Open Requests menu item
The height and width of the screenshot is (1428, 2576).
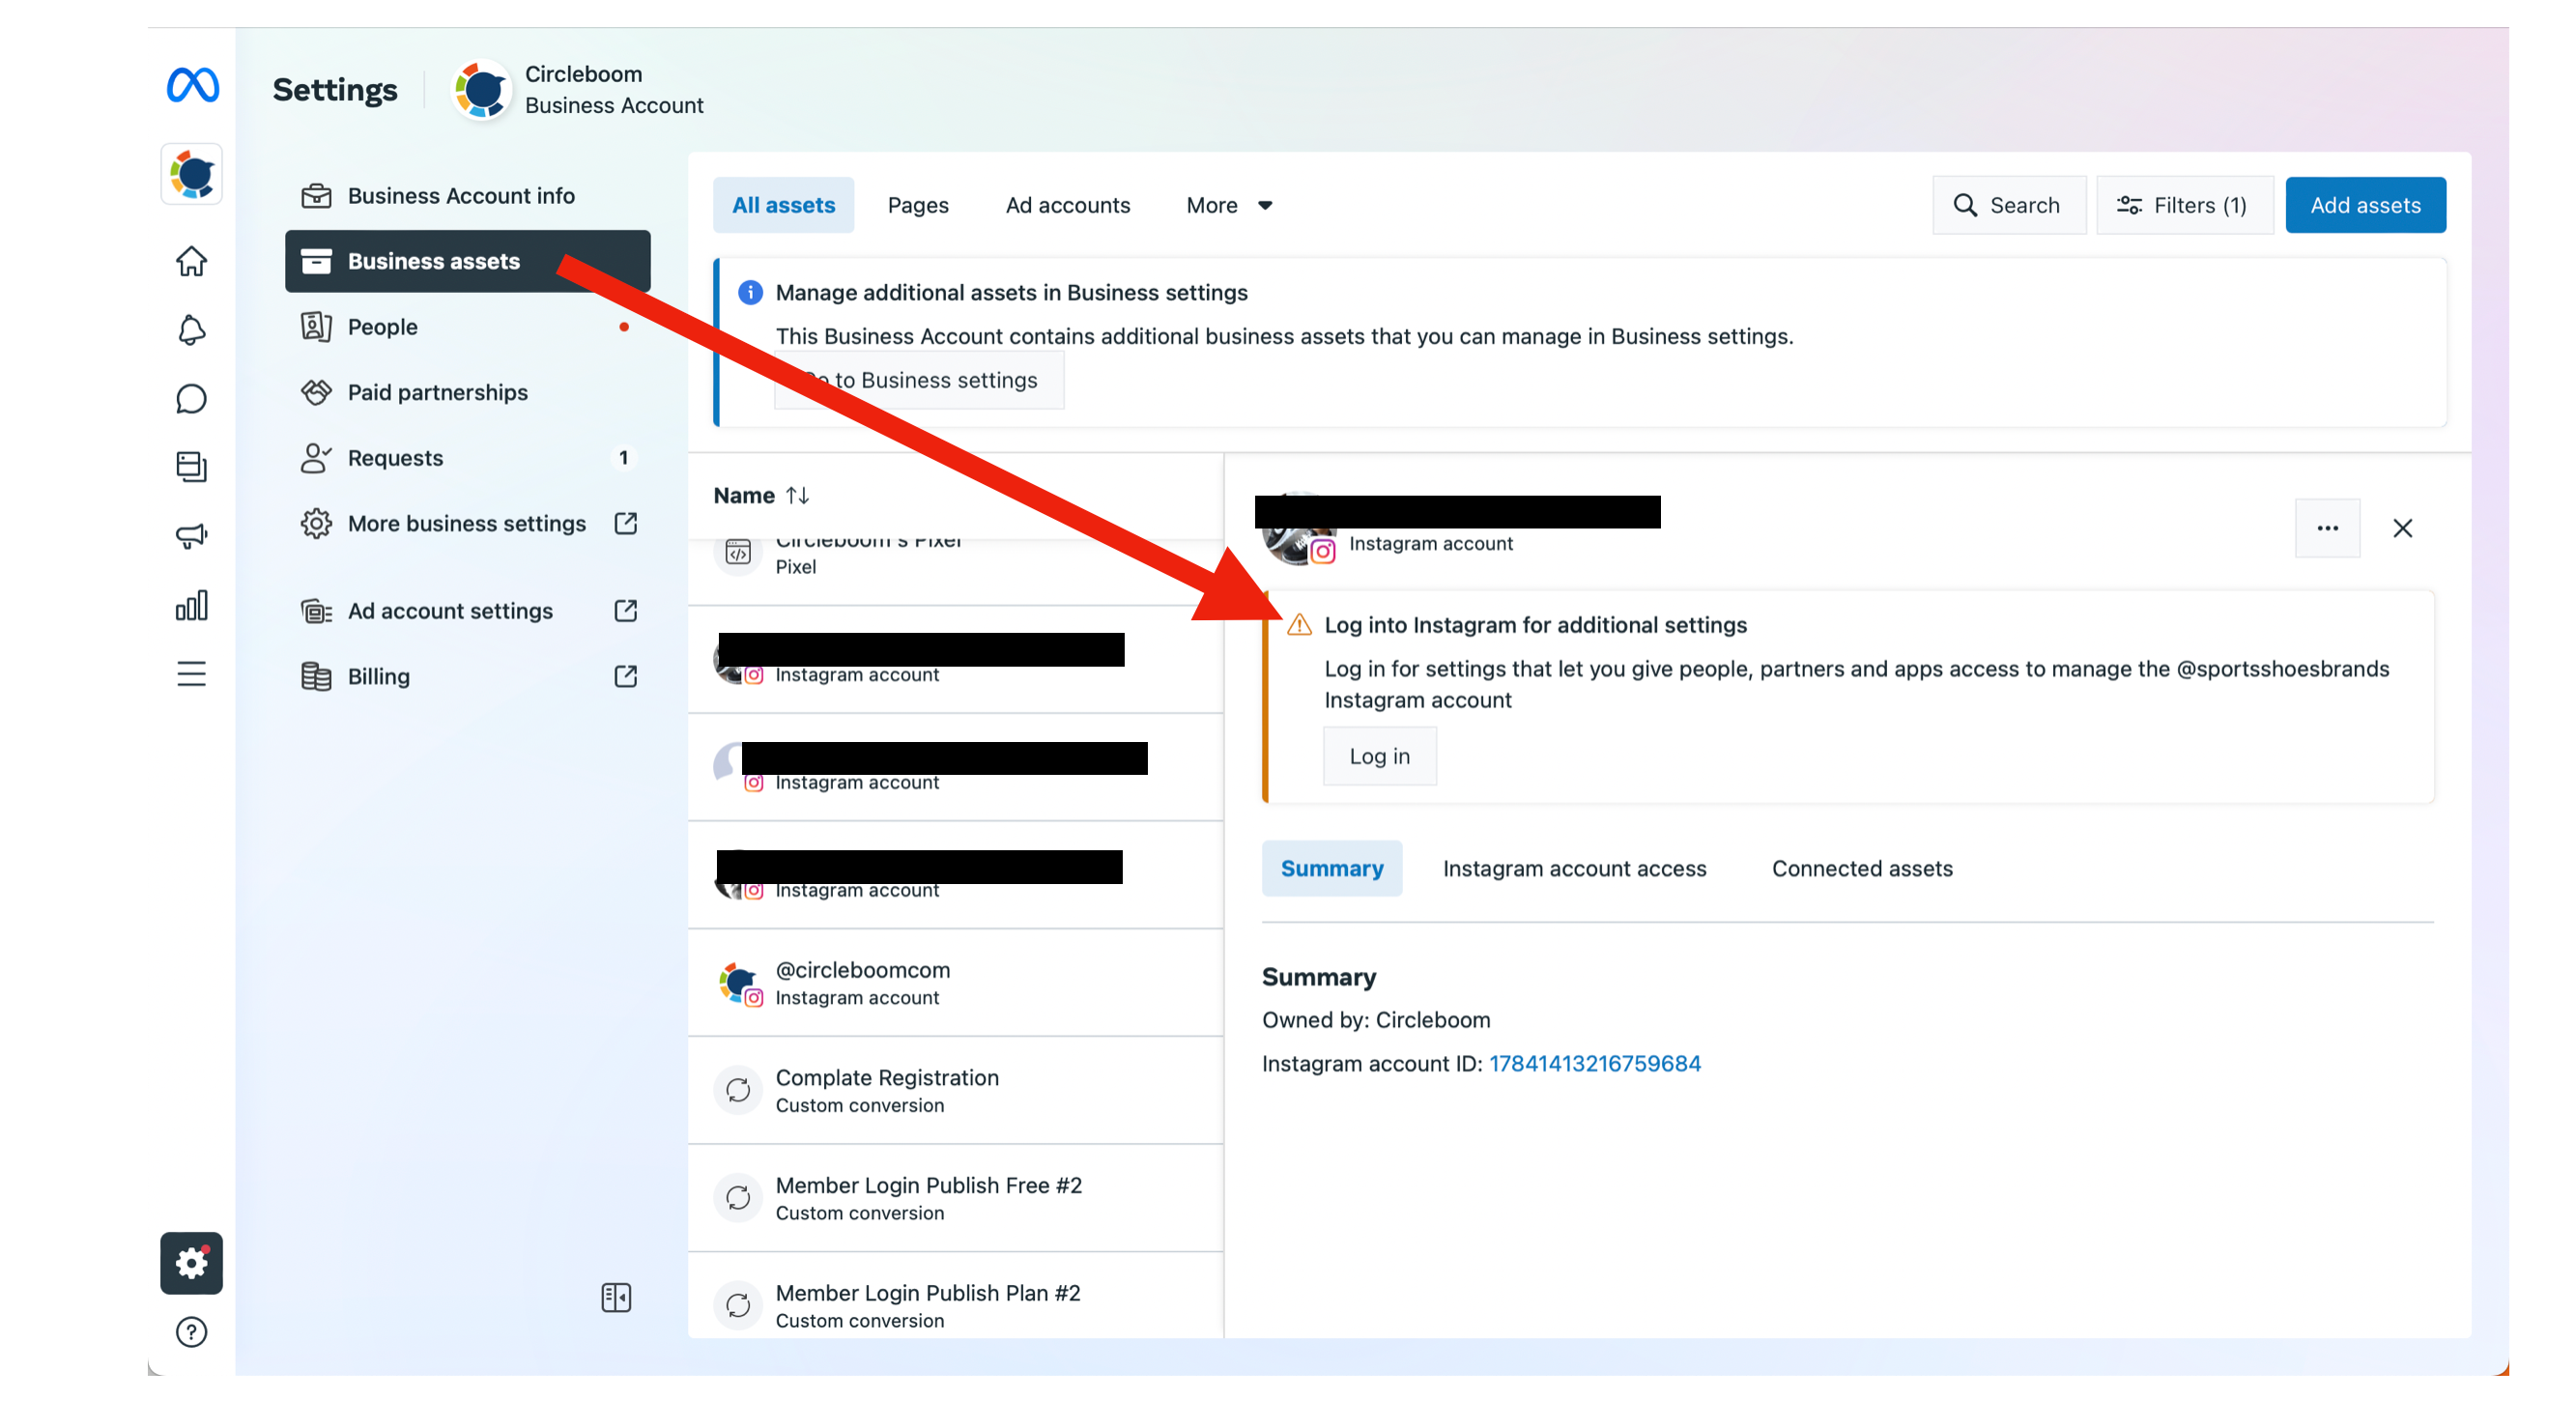(x=468, y=458)
